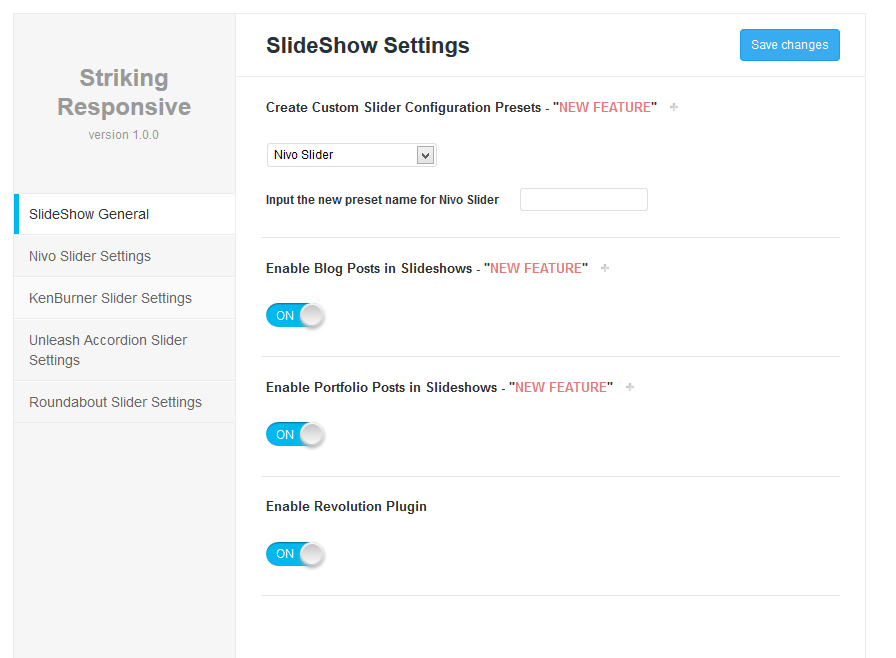Image resolution: width=896 pixels, height=658 pixels.
Task: Open the Nivo Slider dropdown
Action: (351, 155)
